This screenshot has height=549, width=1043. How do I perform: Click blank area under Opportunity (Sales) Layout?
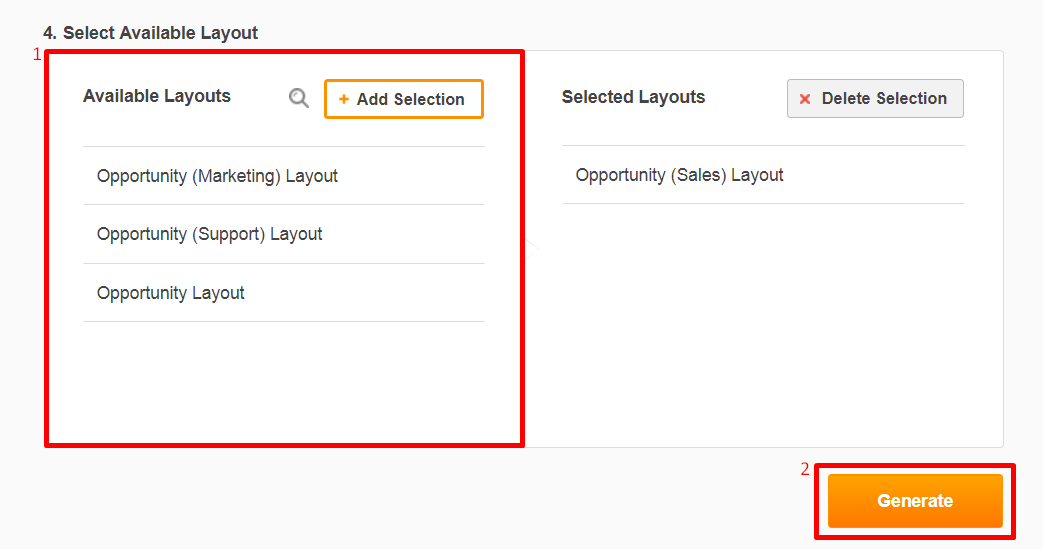[x=763, y=325]
